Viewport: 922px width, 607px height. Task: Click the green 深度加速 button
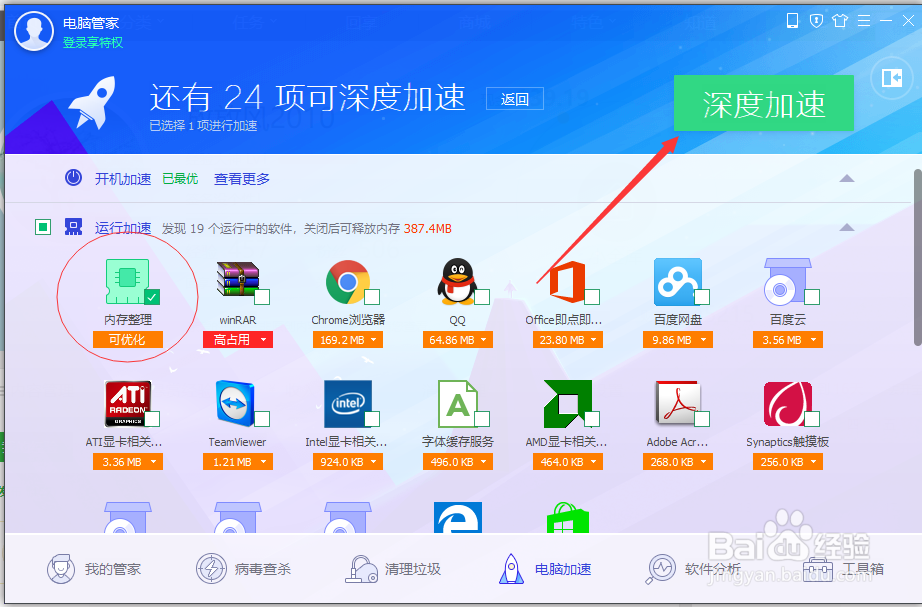click(x=763, y=103)
